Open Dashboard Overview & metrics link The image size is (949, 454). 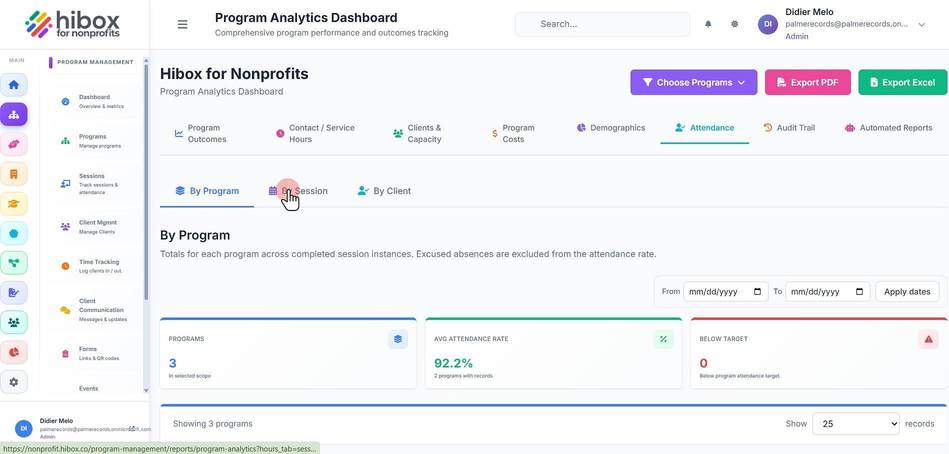(97, 102)
